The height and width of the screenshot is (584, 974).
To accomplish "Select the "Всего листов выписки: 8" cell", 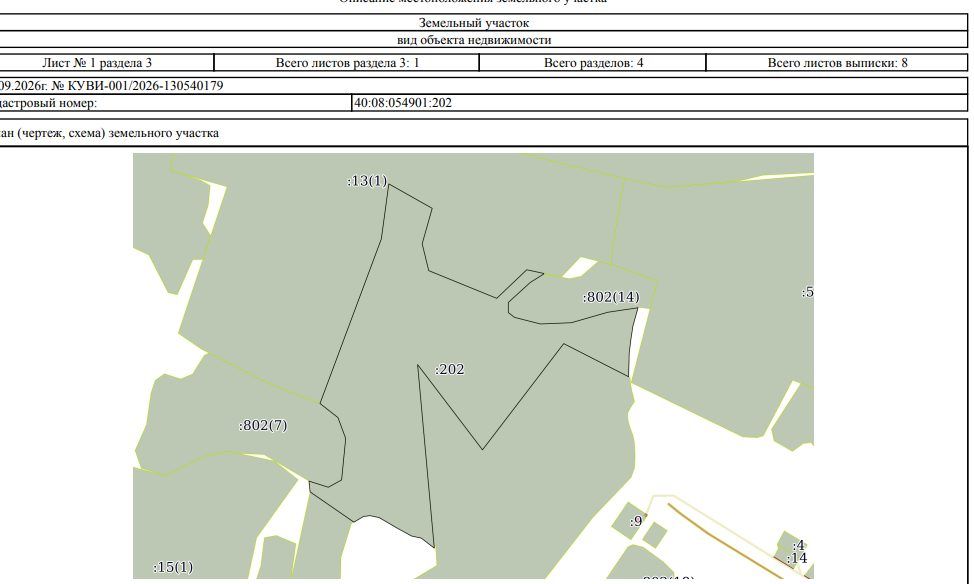I will pos(837,63).
